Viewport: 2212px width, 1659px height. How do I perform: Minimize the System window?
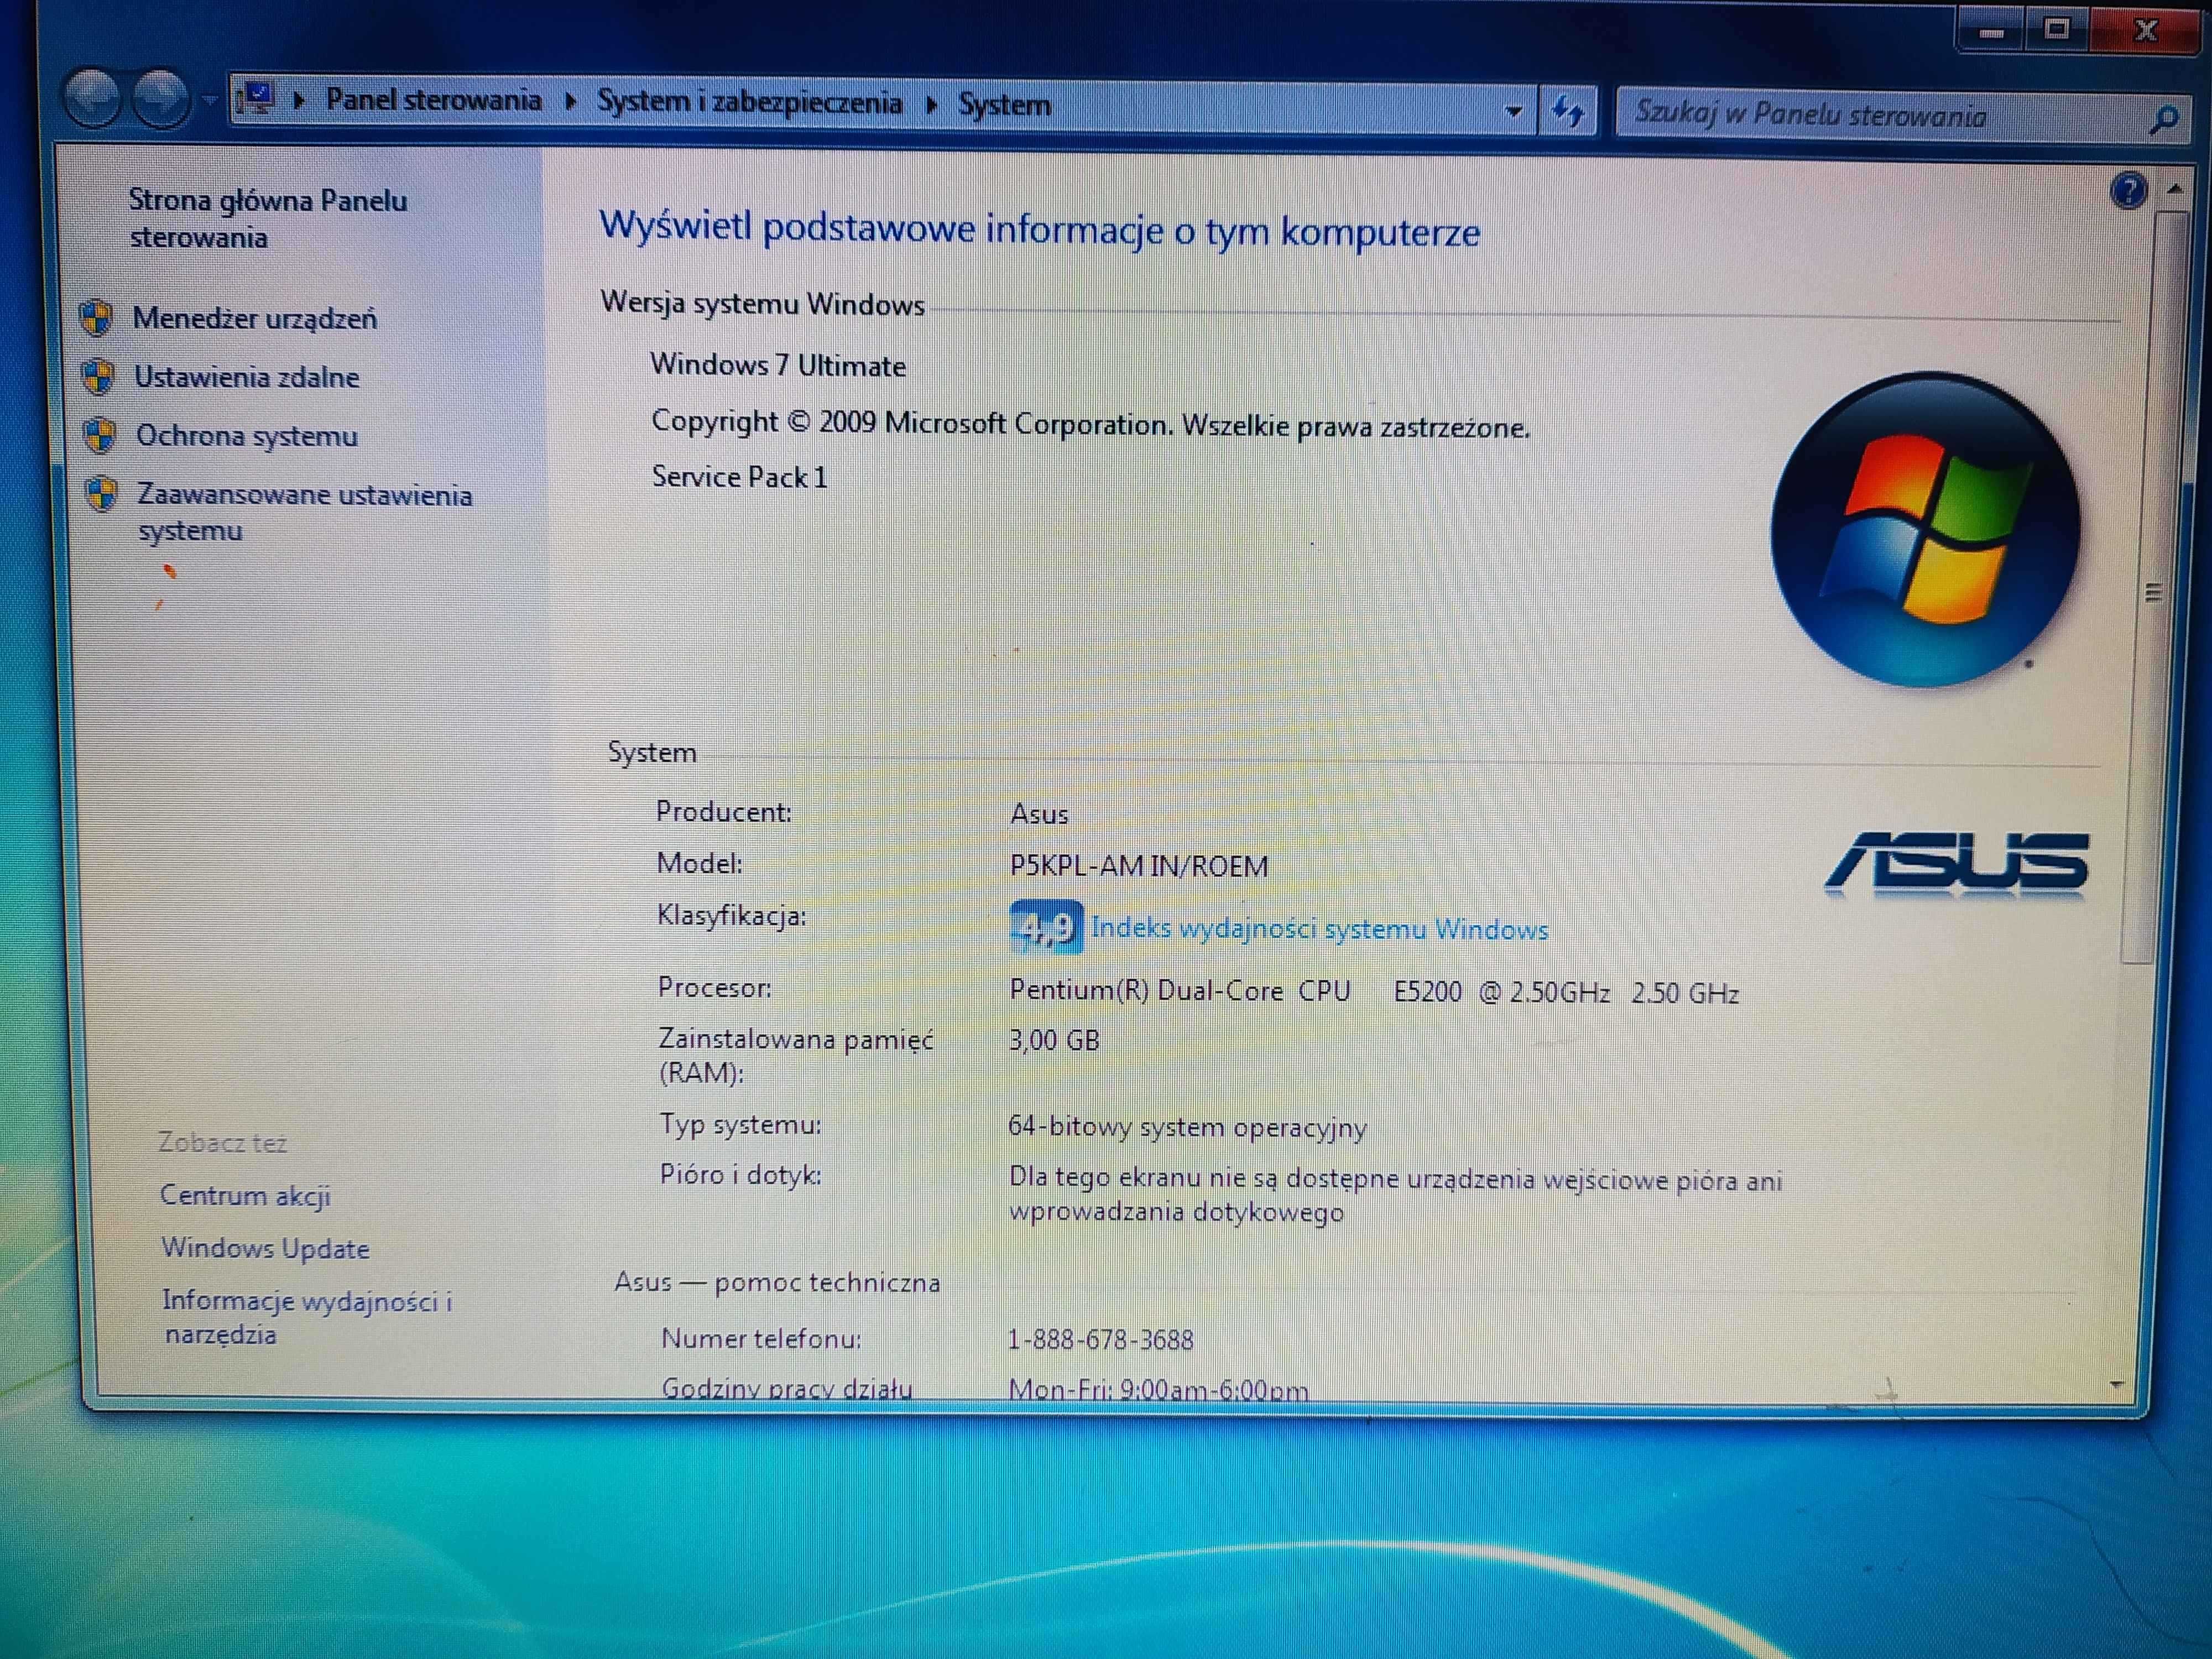coord(1990,31)
